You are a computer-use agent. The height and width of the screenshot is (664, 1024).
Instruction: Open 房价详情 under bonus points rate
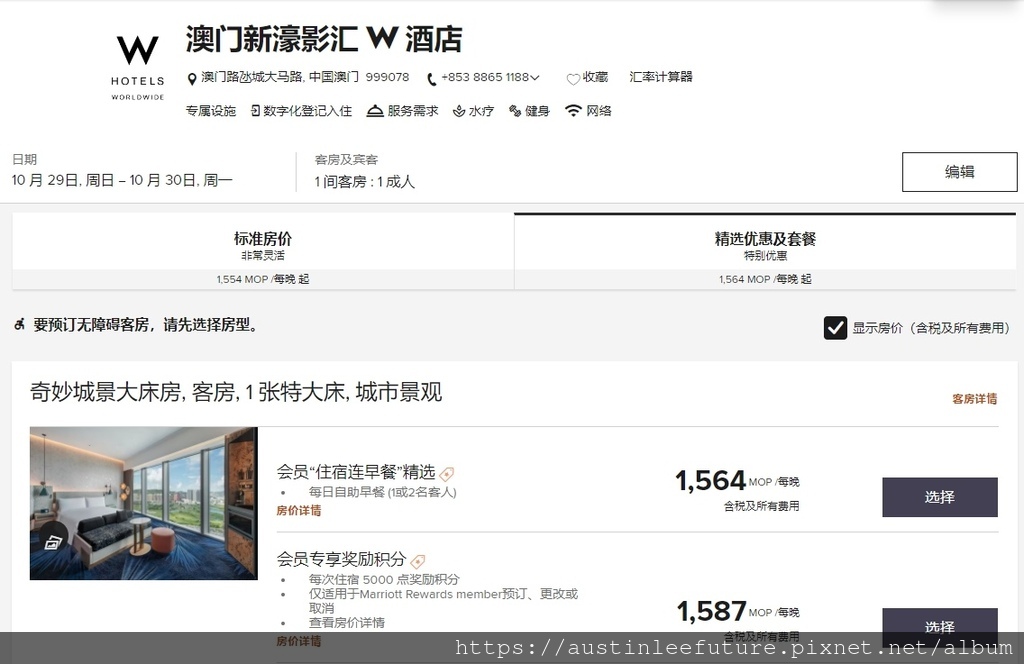pos(298,640)
